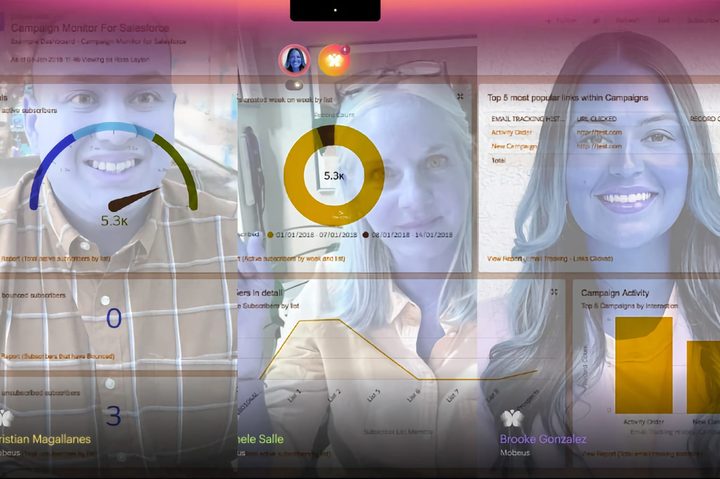Open report Active subscribers by week and list
Viewport: 720px width, 479px height.
[292, 259]
